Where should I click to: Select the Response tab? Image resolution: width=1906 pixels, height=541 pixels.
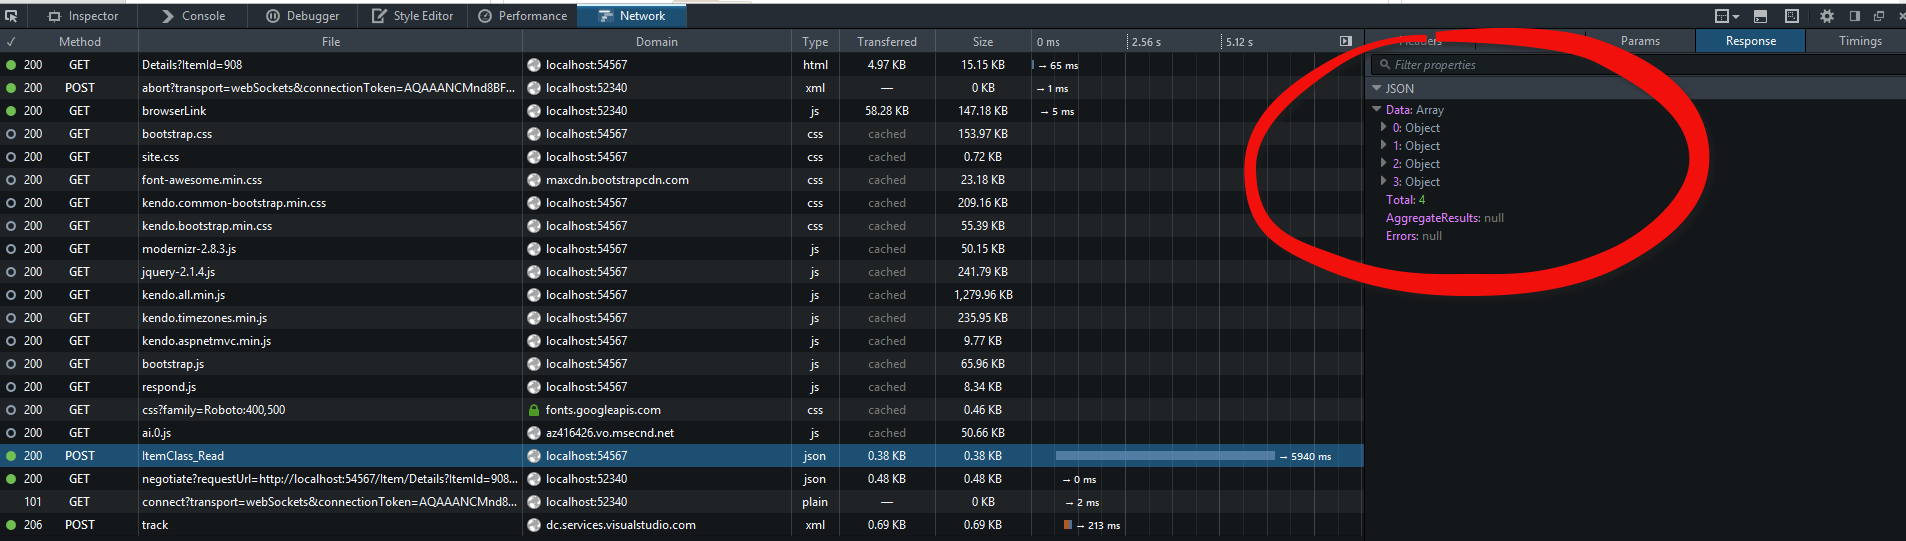1750,41
